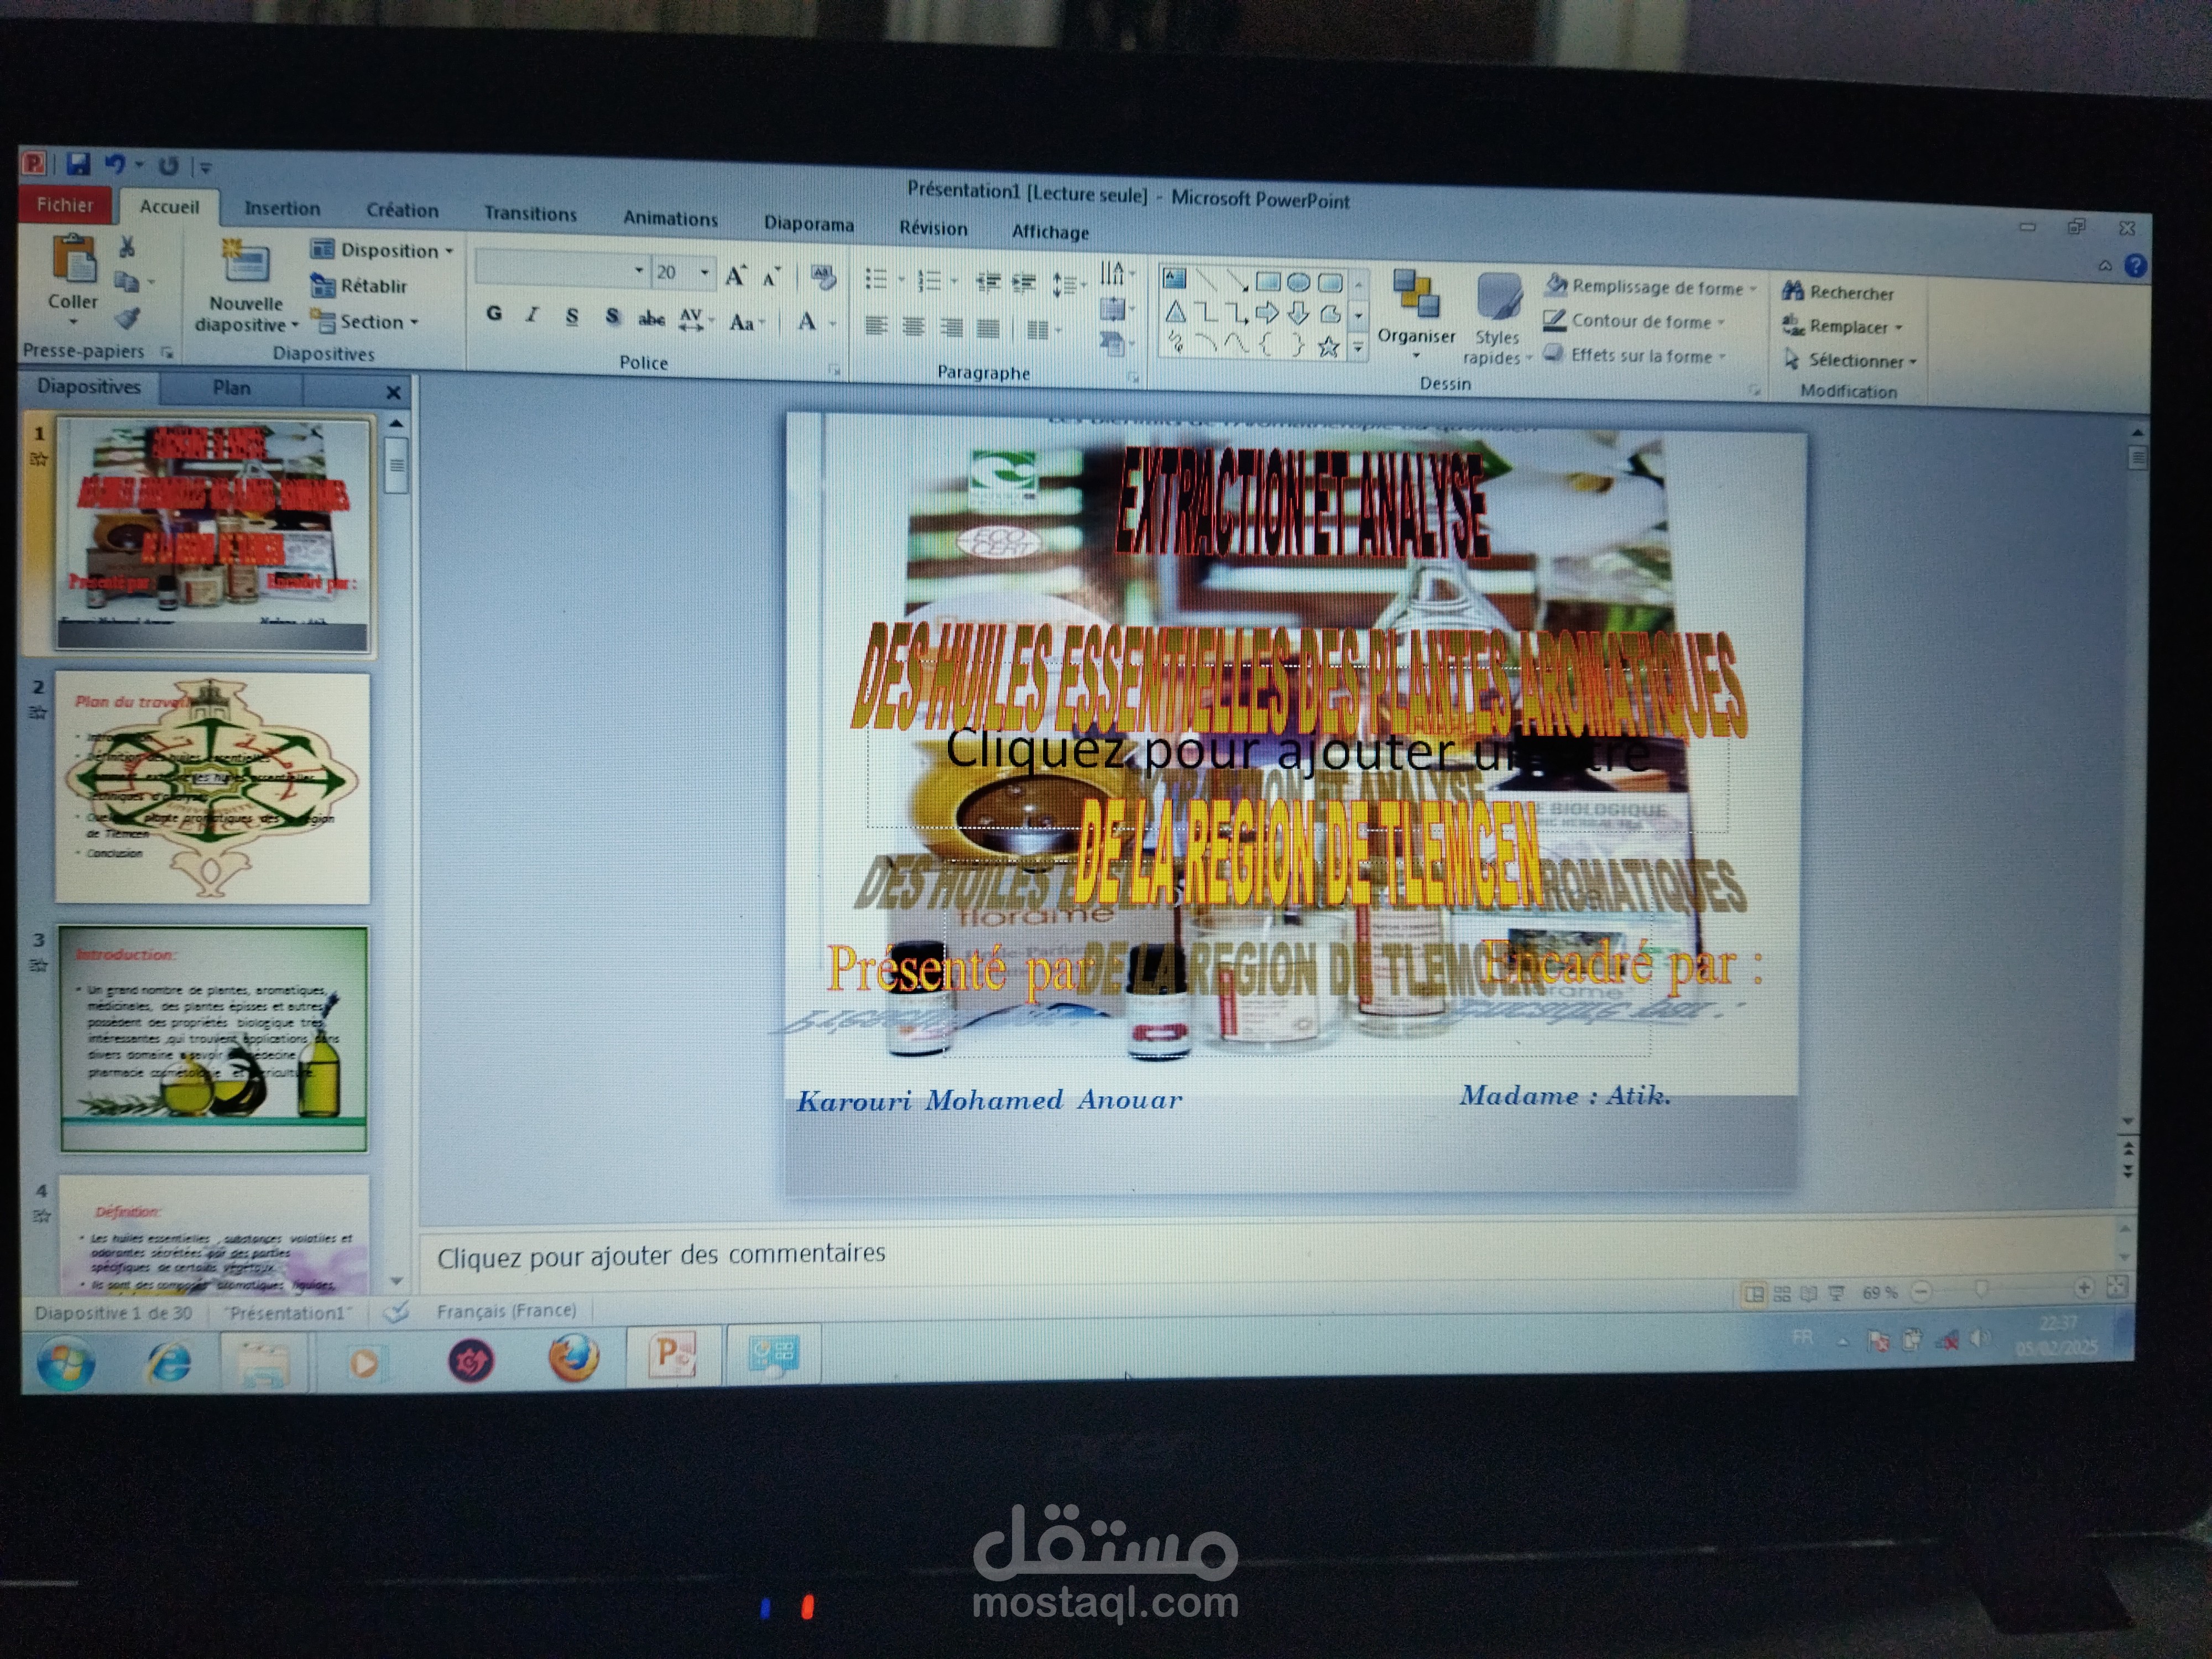Expand the Remplissage de forme dropdown
Viewport: 2212px width, 1659px height.
click(1753, 288)
